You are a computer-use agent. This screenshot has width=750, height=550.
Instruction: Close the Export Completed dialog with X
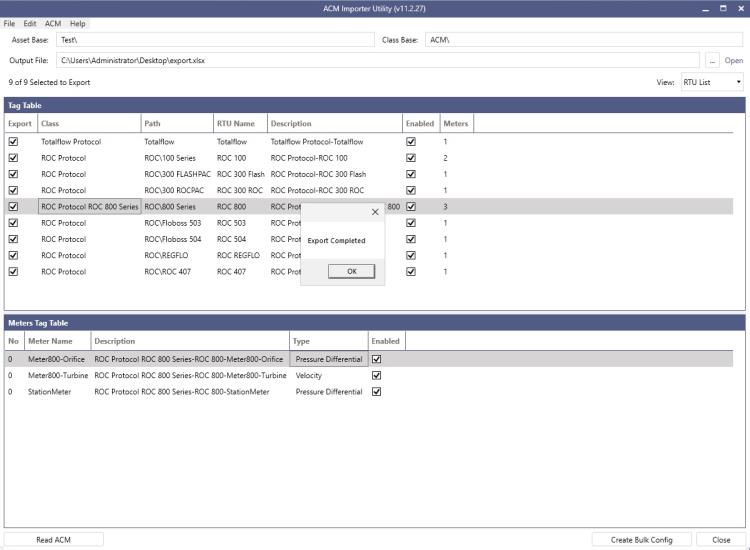(375, 212)
